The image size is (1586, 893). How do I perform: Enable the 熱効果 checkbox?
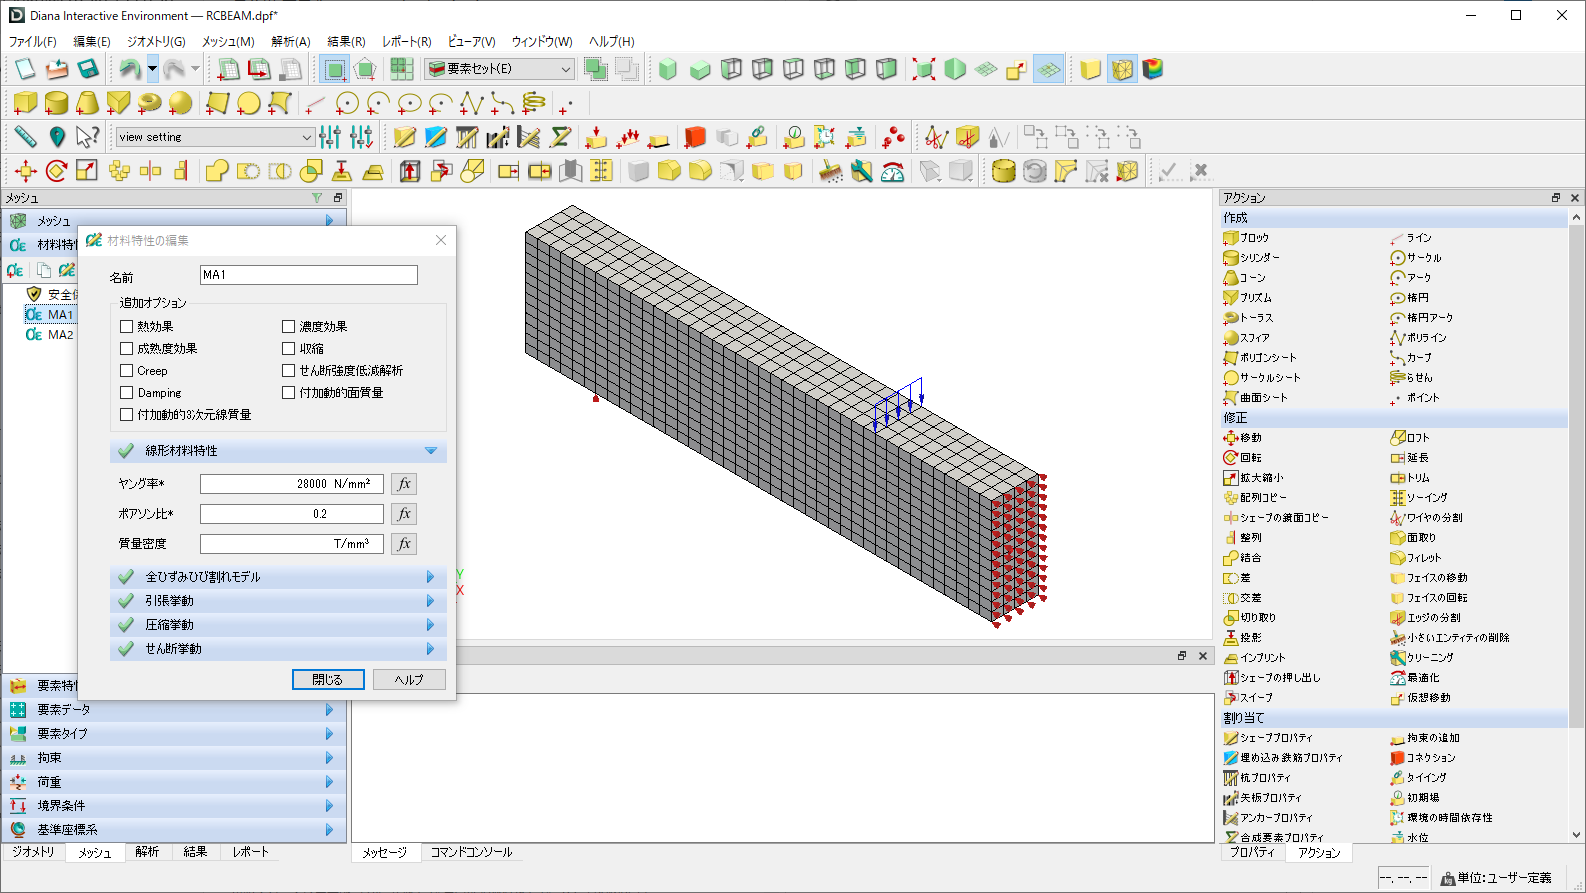click(127, 327)
